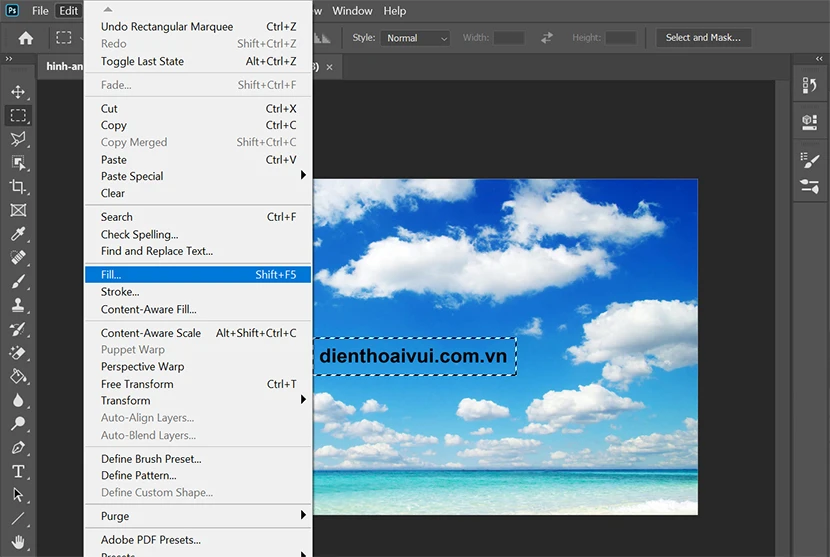
Task: Click the Home icon in options bar
Action: tap(25, 38)
